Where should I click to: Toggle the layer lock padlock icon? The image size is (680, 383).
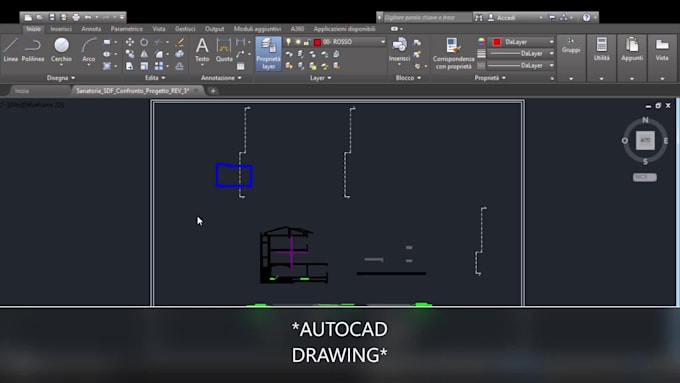tap(307, 42)
